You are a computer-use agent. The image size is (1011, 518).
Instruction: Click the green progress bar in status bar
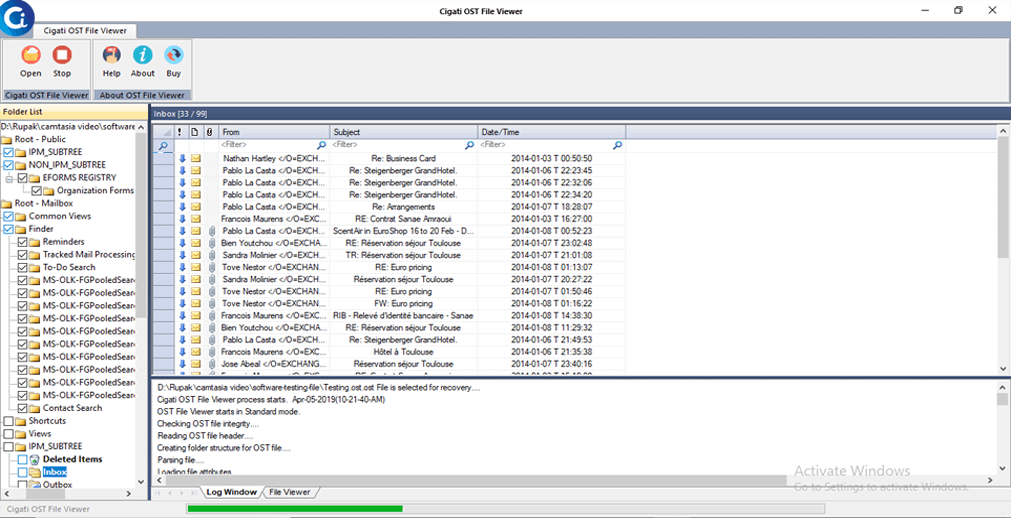(295, 509)
